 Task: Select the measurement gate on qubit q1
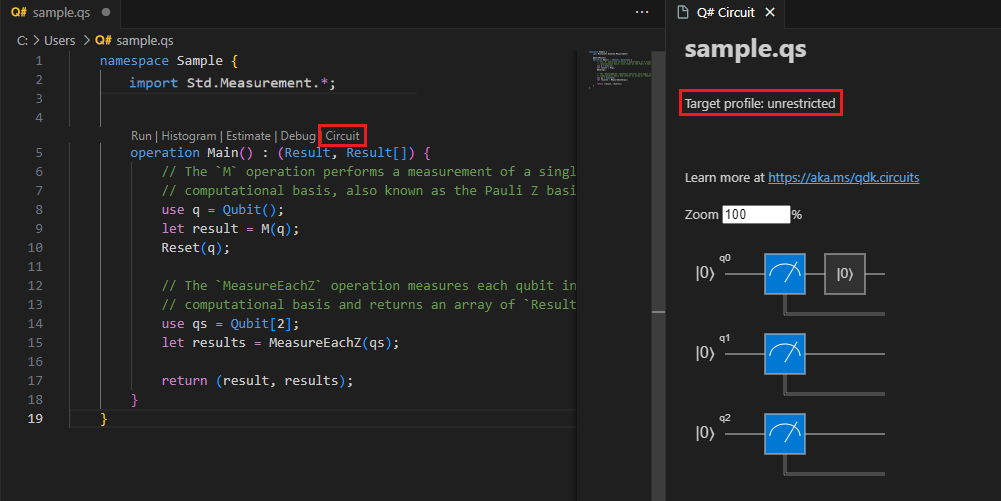pyautogui.click(x=785, y=353)
